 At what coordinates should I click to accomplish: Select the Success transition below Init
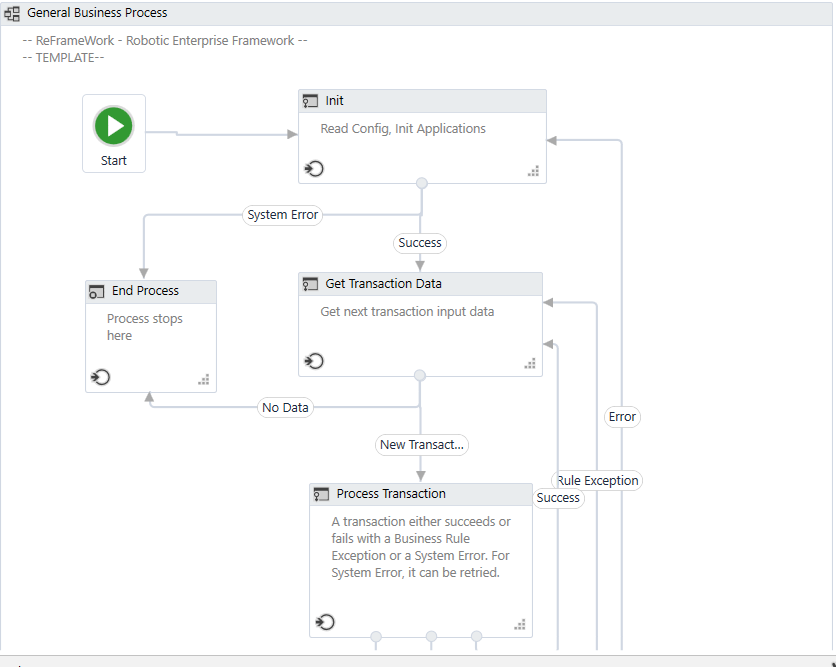420,242
